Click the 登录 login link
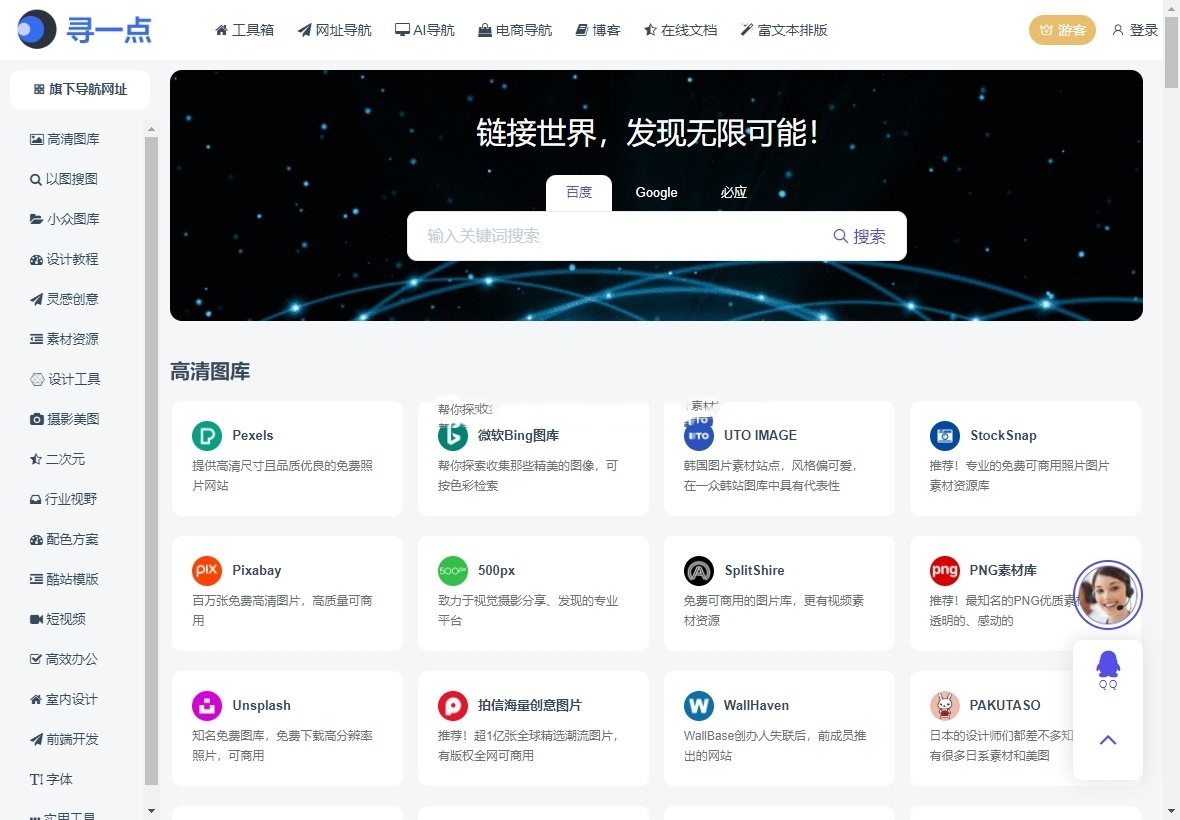 (1135, 30)
